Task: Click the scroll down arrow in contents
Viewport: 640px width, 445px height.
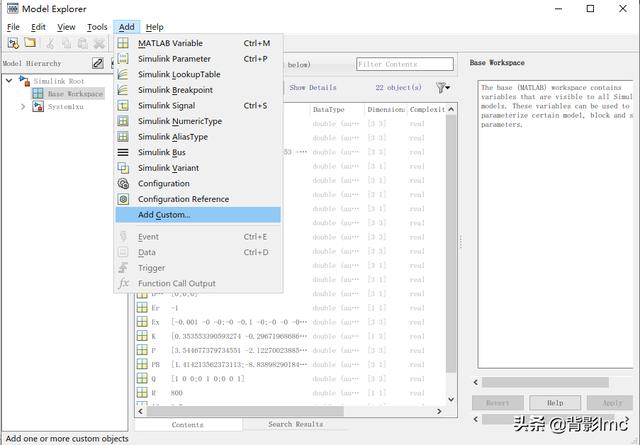Action: pyautogui.click(x=451, y=399)
